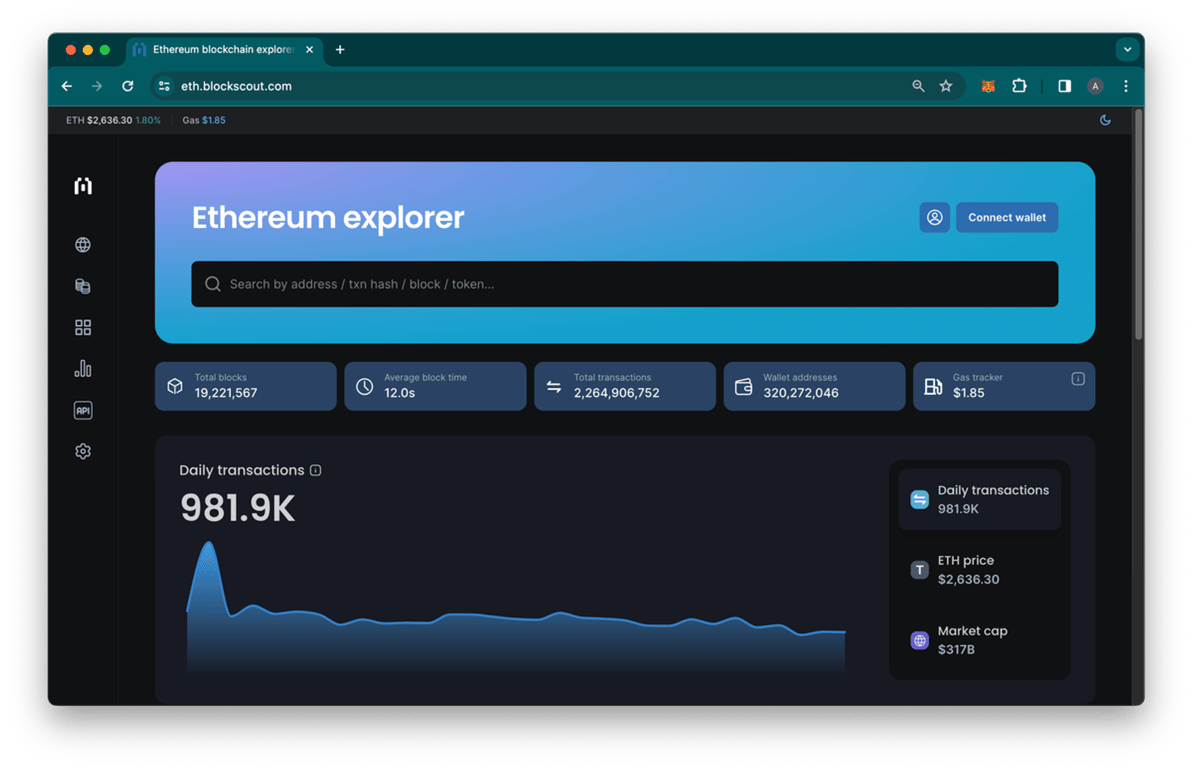Open explorer settings with the gear icon
This screenshot has height=768, width=1192.
(x=83, y=451)
